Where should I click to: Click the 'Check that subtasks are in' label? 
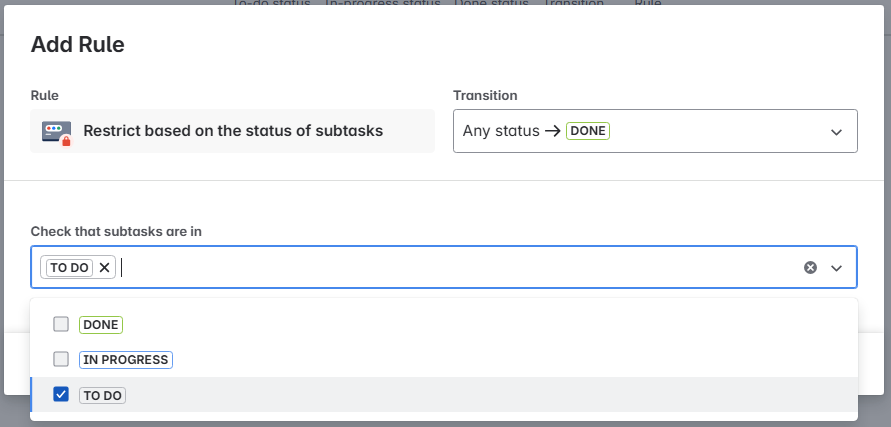click(116, 231)
